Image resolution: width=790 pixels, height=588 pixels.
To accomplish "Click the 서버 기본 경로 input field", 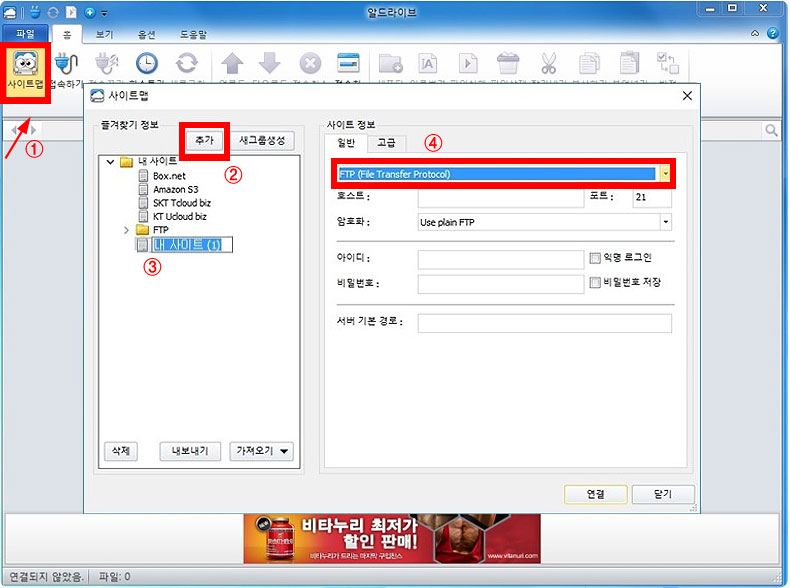I will pyautogui.click(x=545, y=323).
